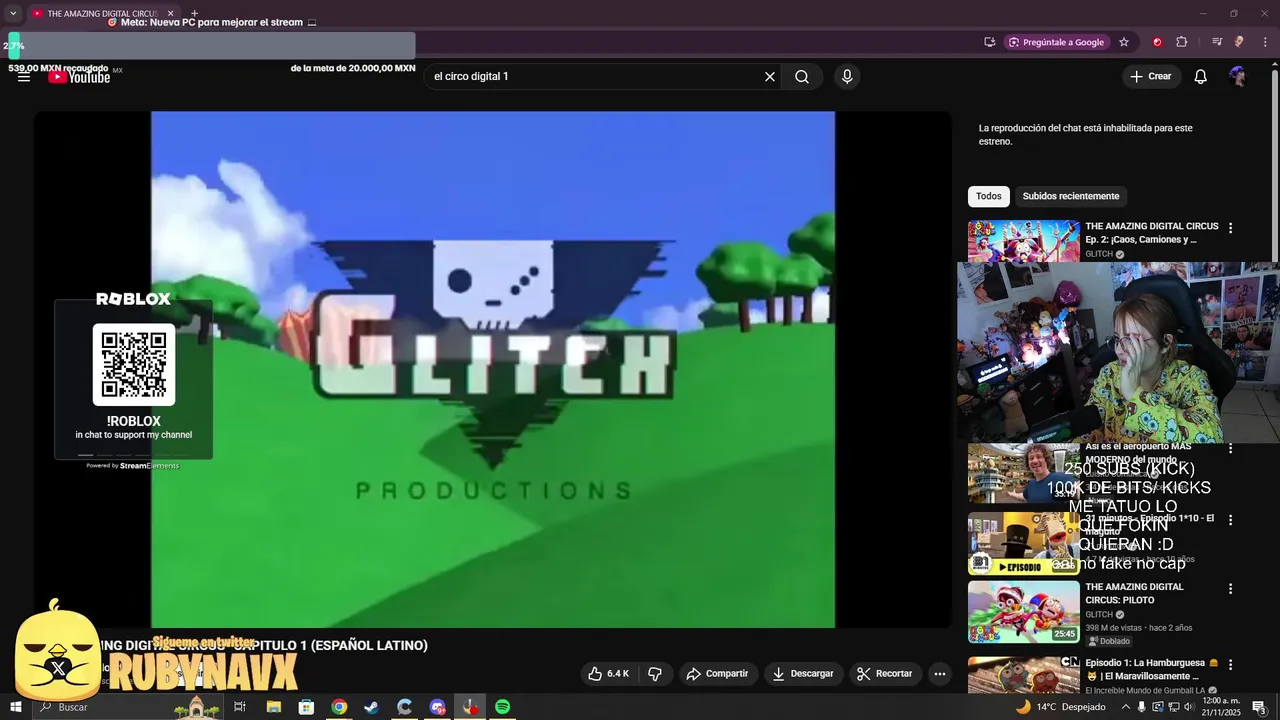This screenshot has width=1280, height=720.
Task: Click Descargar to download the video
Action: [x=802, y=674]
